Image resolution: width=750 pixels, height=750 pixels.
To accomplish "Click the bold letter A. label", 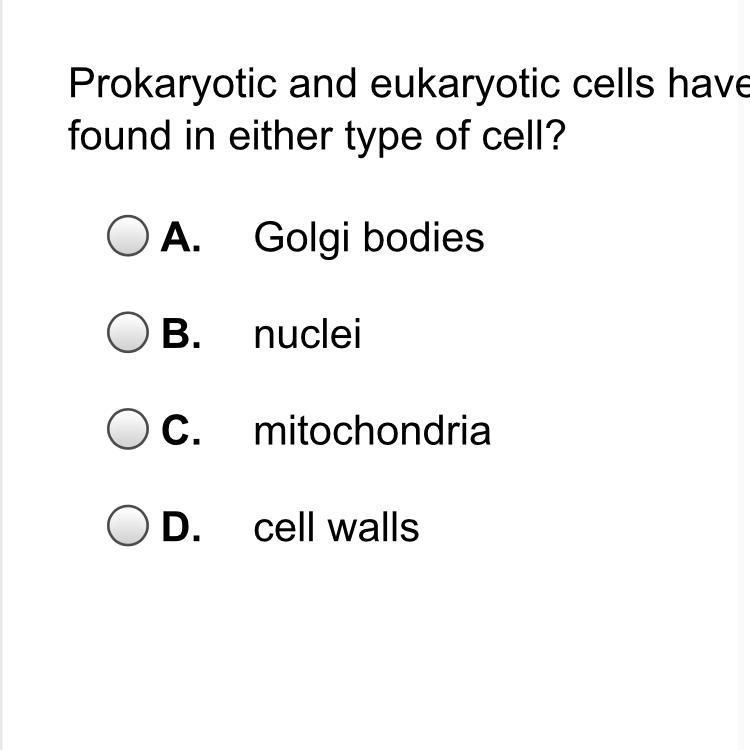I will tap(180, 237).
